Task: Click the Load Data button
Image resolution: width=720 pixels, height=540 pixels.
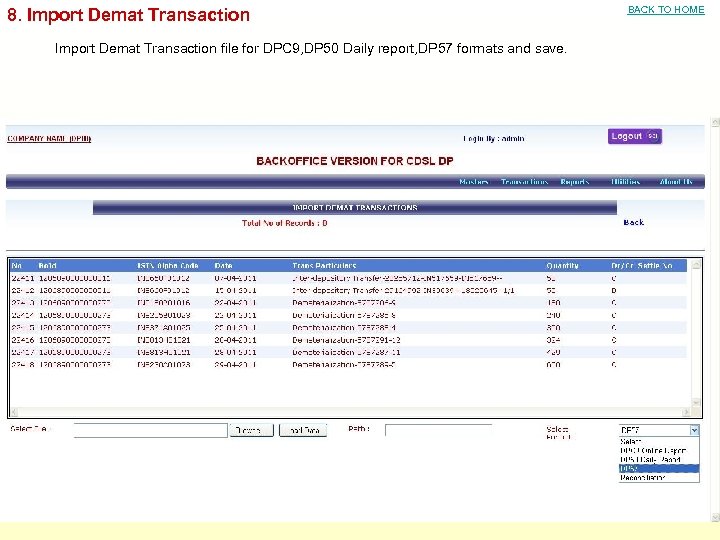Action: click(x=303, y=430)
